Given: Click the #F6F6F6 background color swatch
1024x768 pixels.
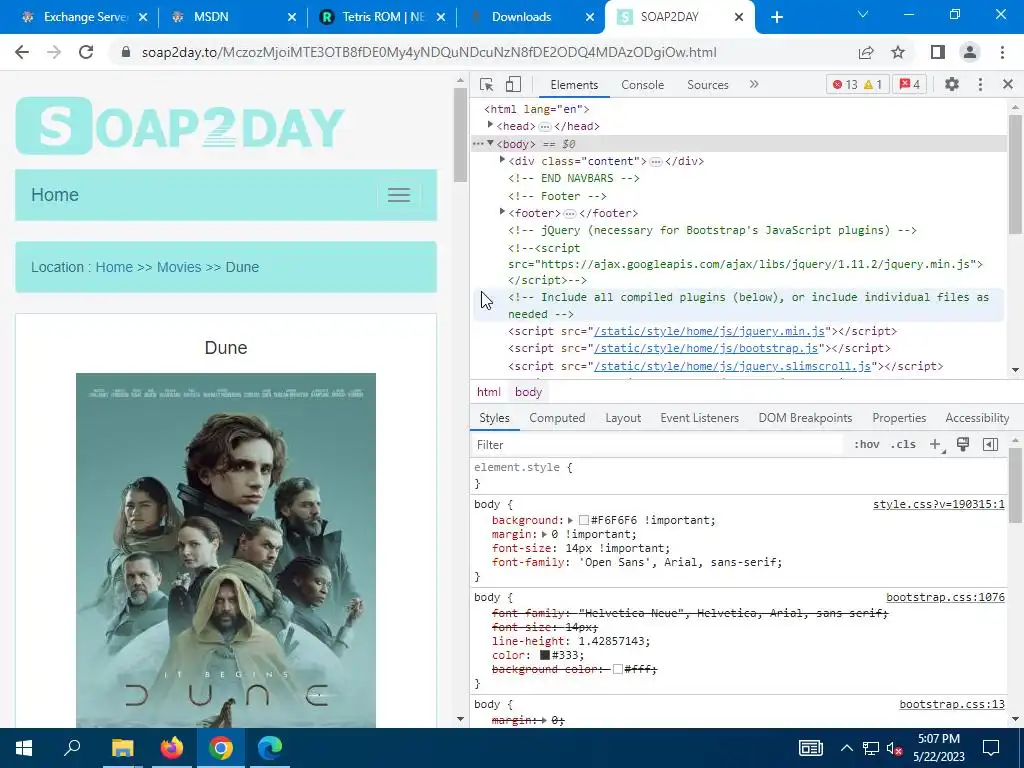Looking at the screenshot, I should [584, 520].
